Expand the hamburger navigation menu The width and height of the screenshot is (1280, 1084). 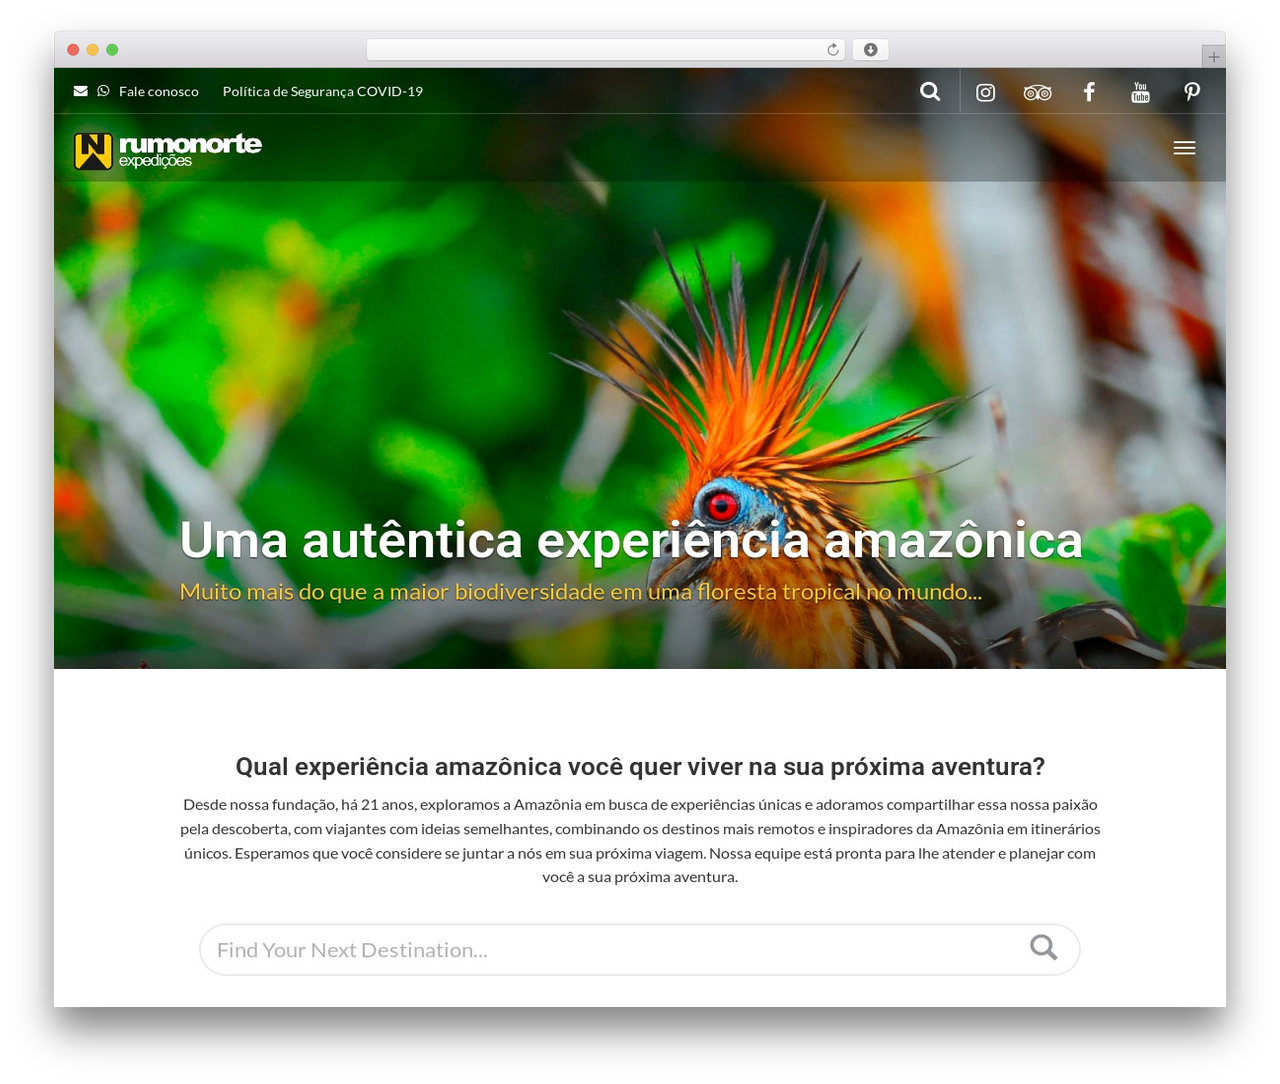[1185, 148]
